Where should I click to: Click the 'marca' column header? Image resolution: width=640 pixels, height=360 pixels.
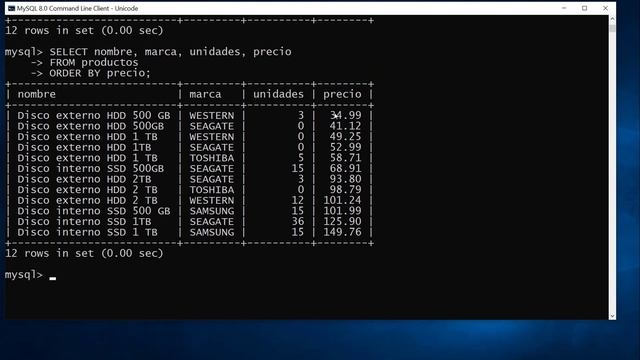205,94
